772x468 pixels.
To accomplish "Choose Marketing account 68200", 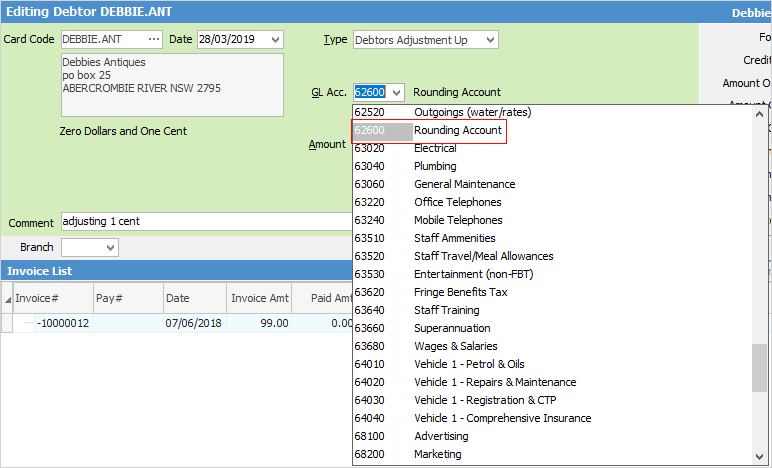I will coord(437,454).
